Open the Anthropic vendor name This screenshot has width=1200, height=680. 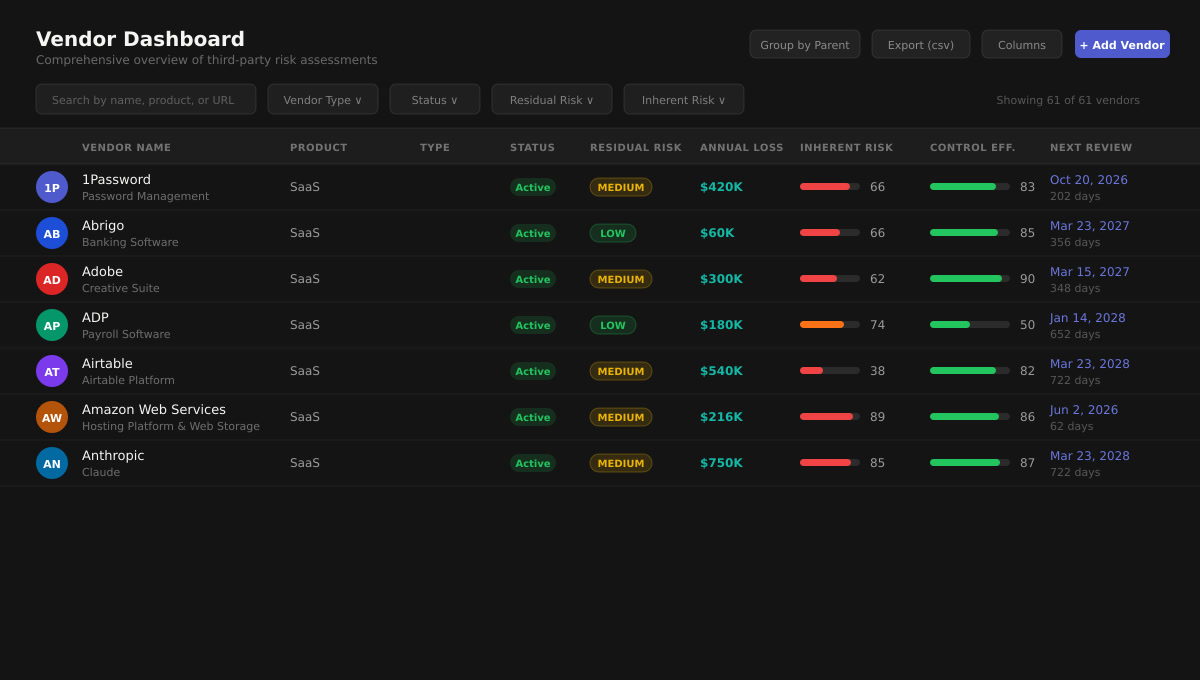pos(113,455)
